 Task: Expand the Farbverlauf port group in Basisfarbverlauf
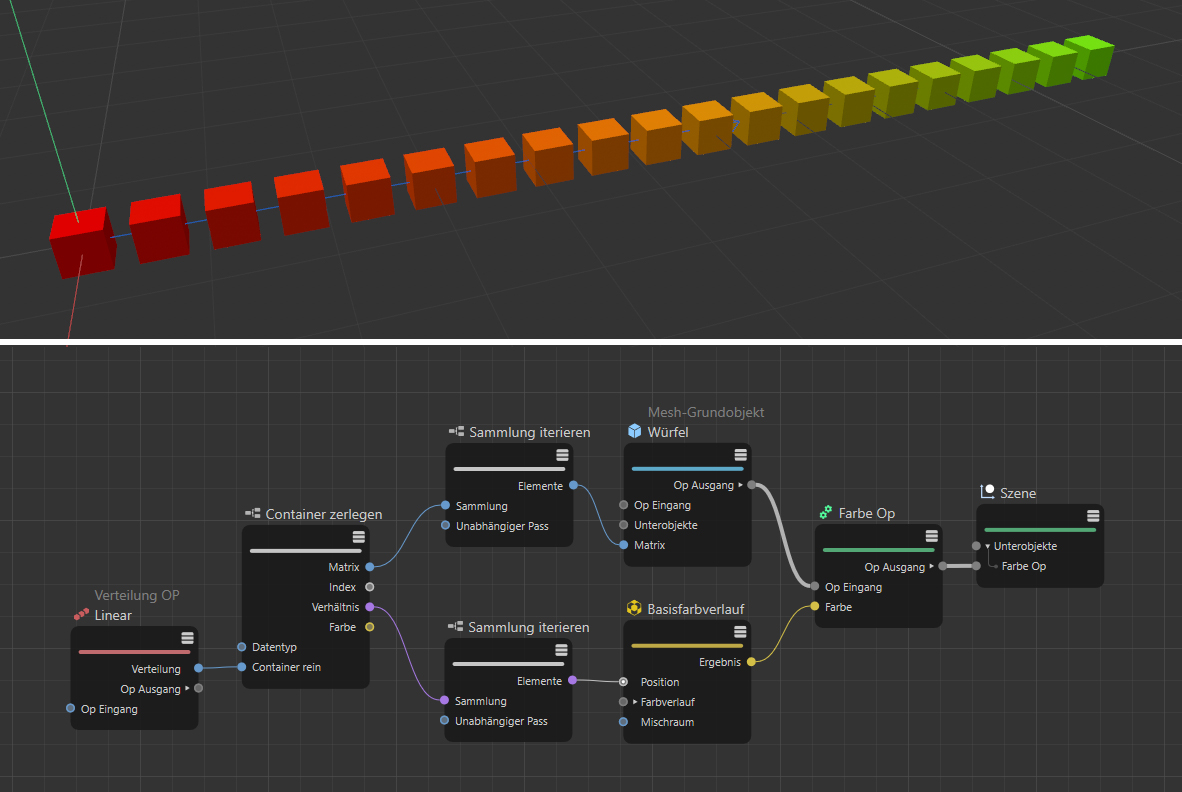pos(635,702)
